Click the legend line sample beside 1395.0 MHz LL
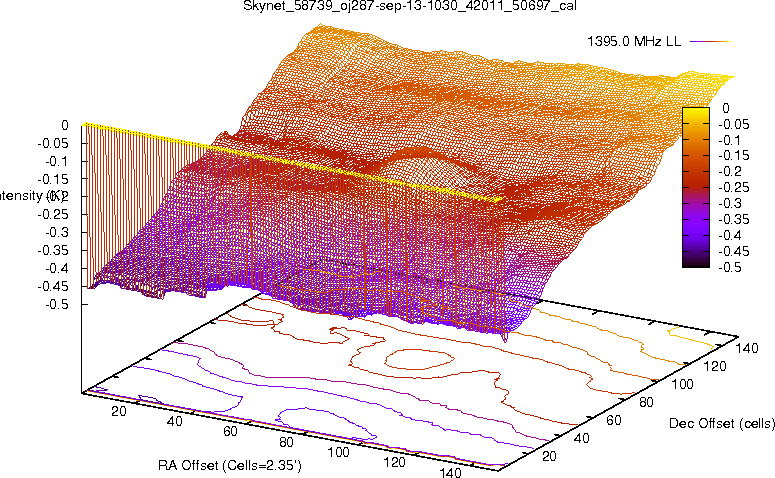The height and width of the screenshot is (478, 775). [711, 42]
